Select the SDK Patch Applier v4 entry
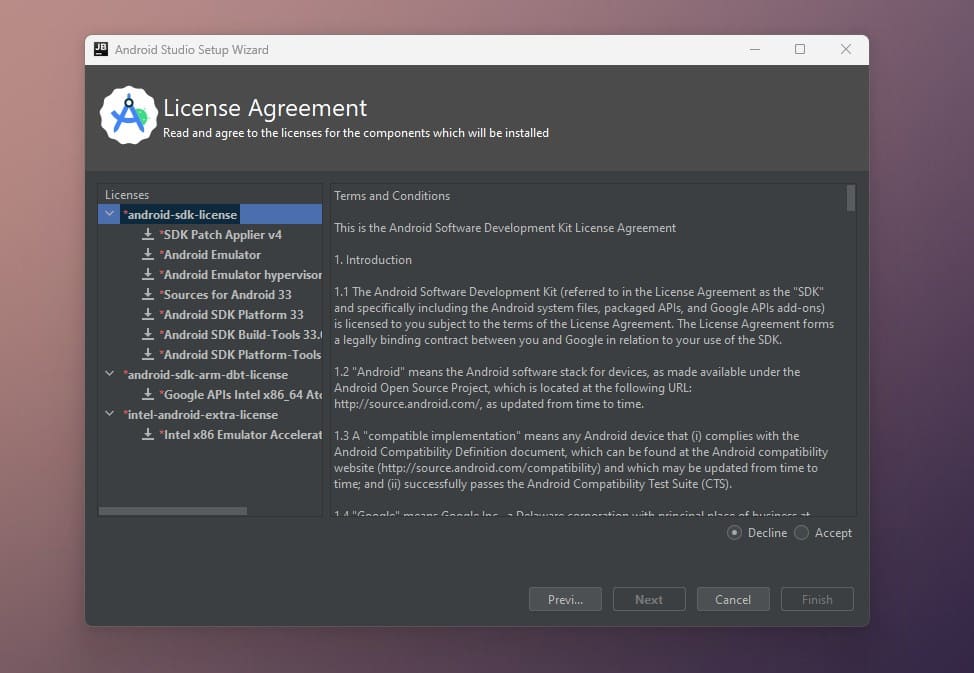The width and height of the screenshot is (974, 673). [221, 234]
